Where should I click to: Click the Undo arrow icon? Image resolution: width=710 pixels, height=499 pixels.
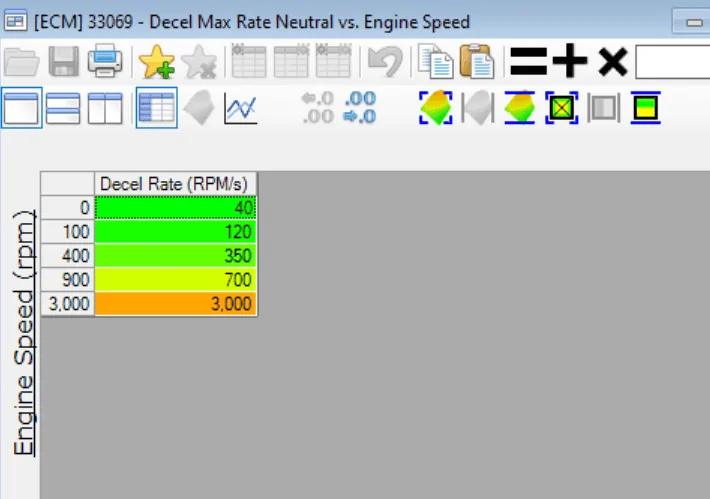[385, 62]
